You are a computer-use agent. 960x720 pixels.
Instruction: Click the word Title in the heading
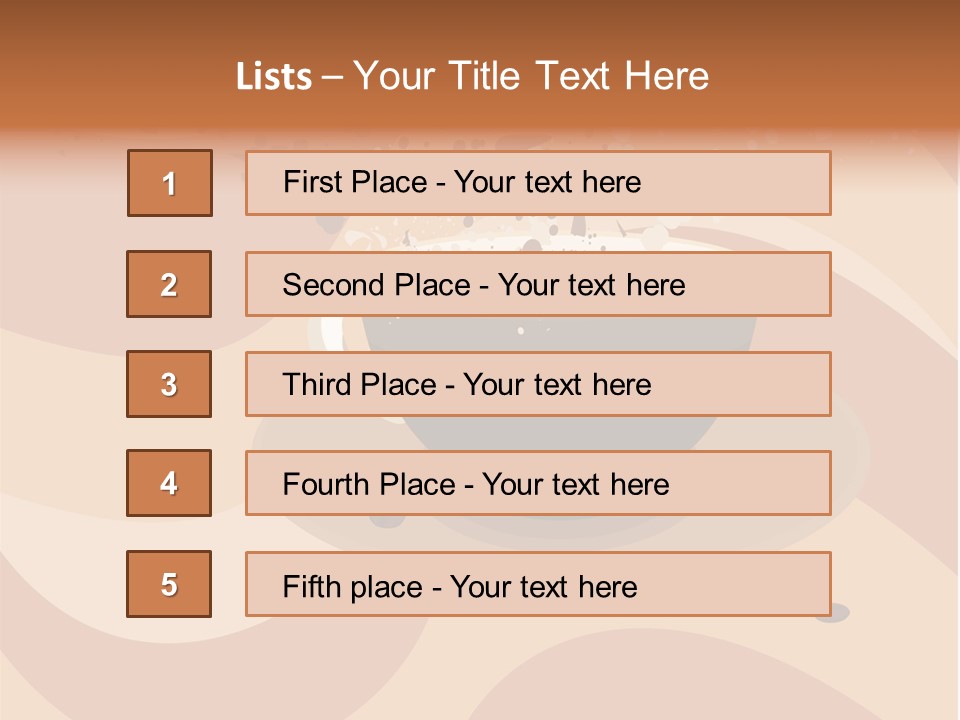tap(484, 77)
